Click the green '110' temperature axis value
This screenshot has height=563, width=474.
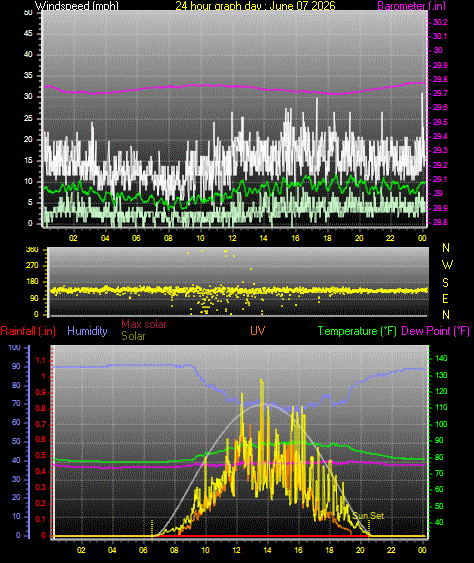coord(441,408)
